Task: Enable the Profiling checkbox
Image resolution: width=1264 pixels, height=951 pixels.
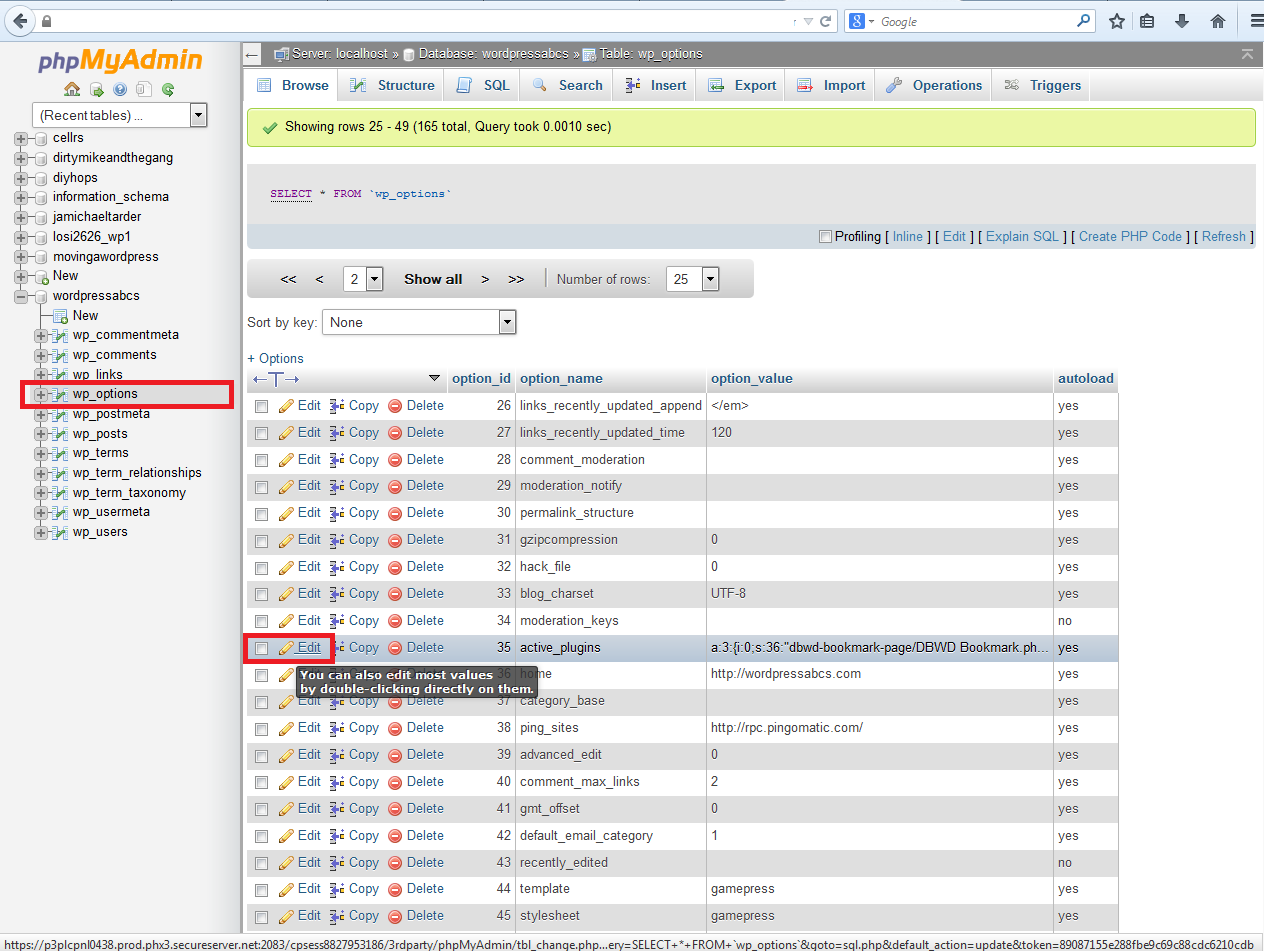Action: 825,237
